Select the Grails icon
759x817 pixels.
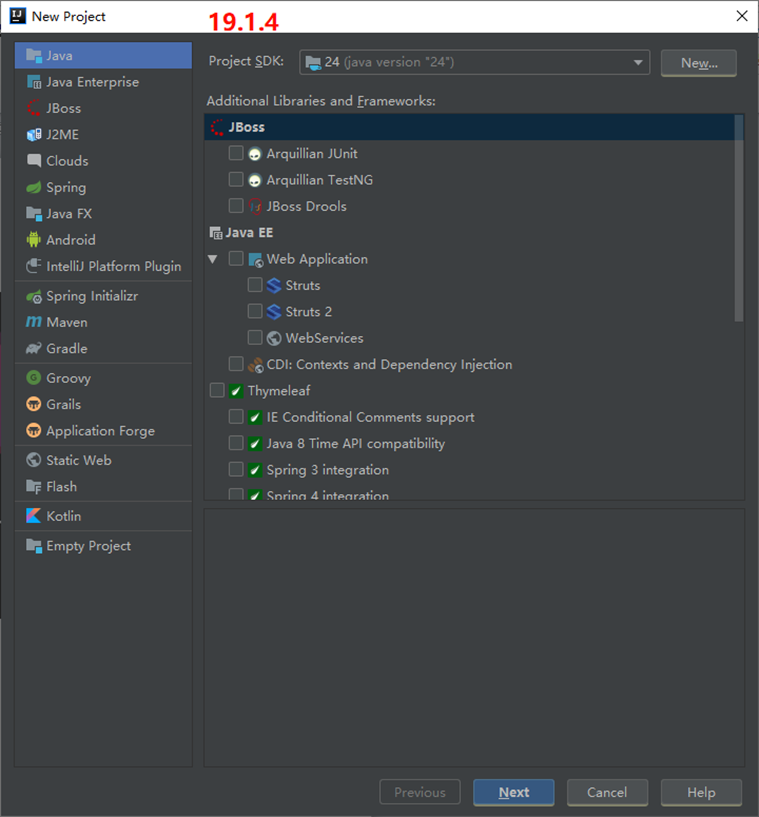(x=34, y=404)
